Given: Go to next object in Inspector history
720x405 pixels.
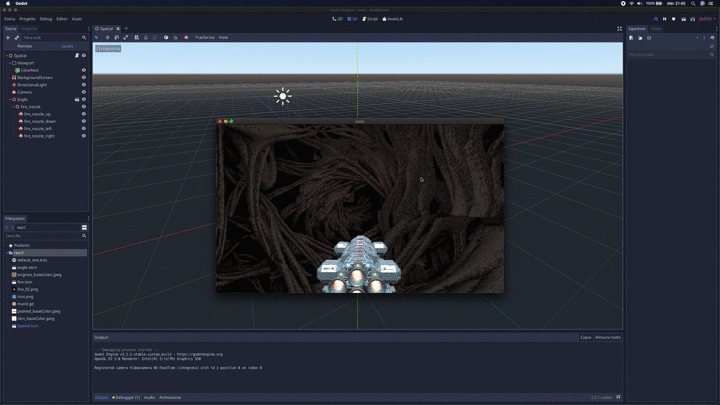Looking at the screenshot, I should [x=703, y=38].
